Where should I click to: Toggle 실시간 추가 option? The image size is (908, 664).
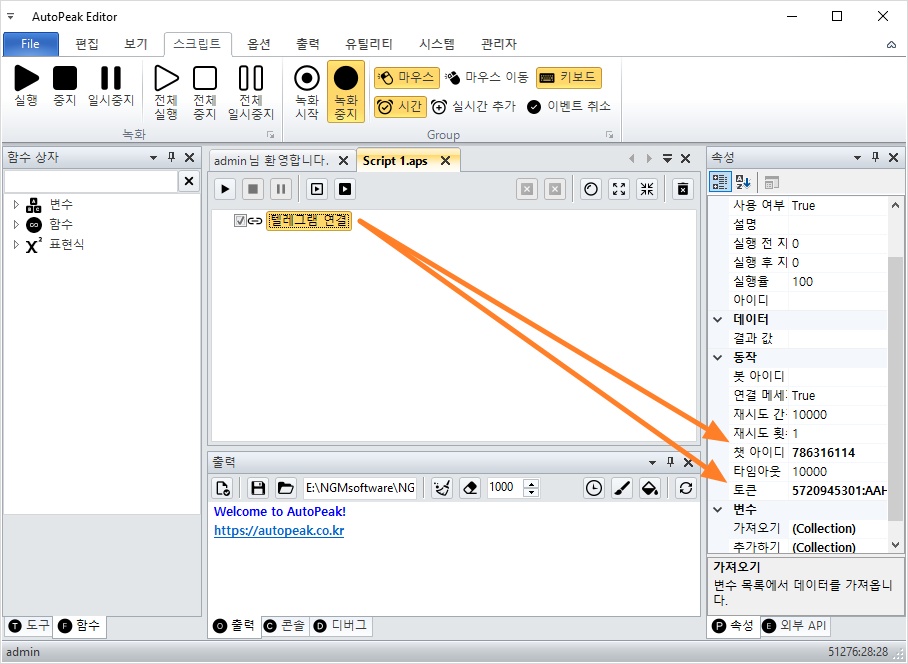(x=474, y=106)
